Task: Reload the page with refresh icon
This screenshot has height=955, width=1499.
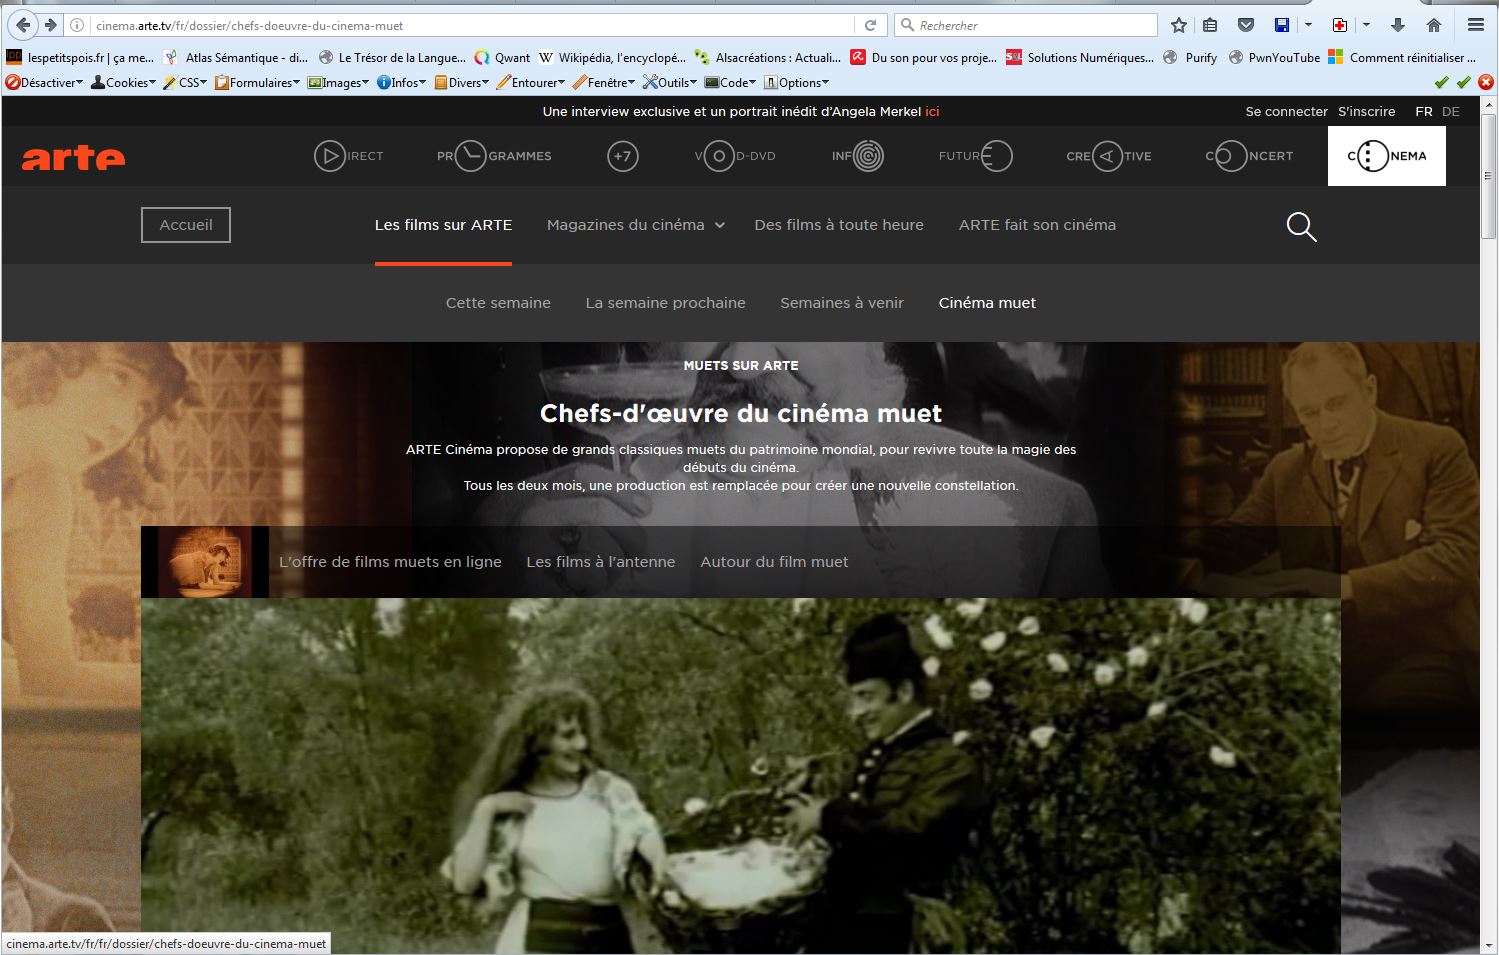Action: point(870,25)
